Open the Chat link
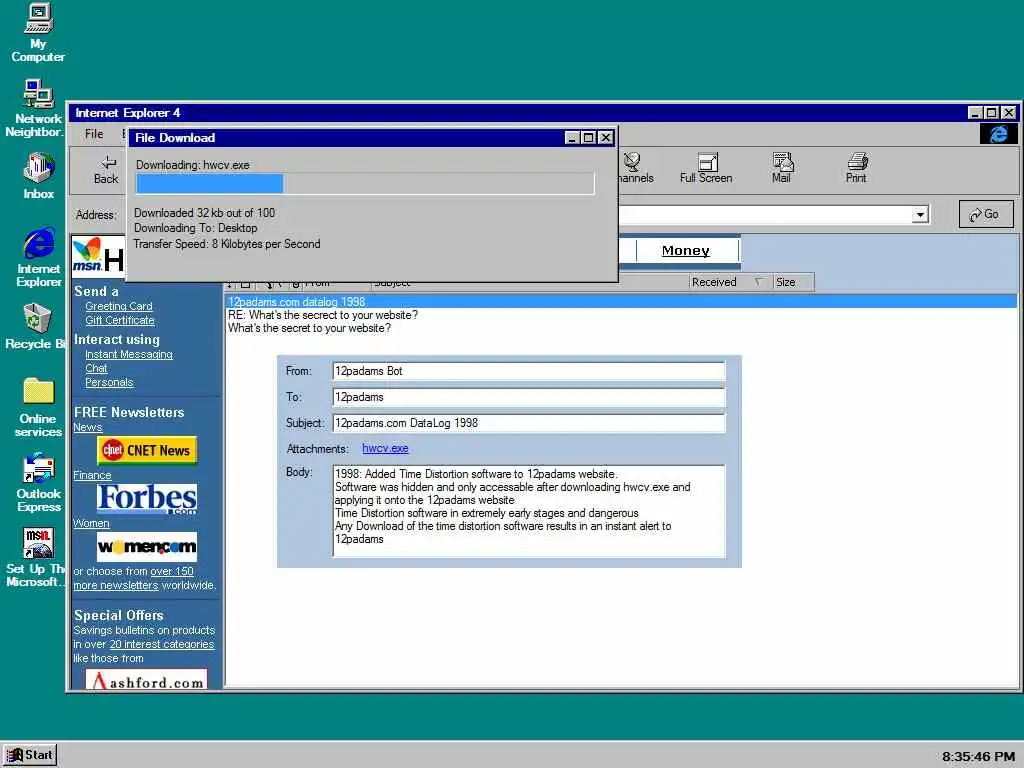 click(96, 368)
